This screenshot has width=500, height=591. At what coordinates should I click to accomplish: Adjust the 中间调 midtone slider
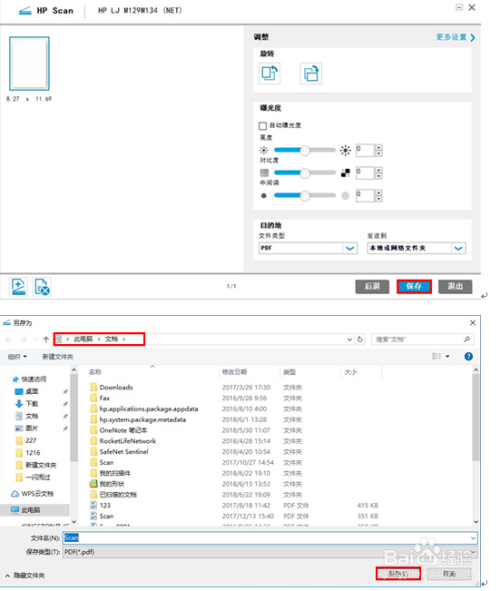pyautogui.click(x=304, y=196)
